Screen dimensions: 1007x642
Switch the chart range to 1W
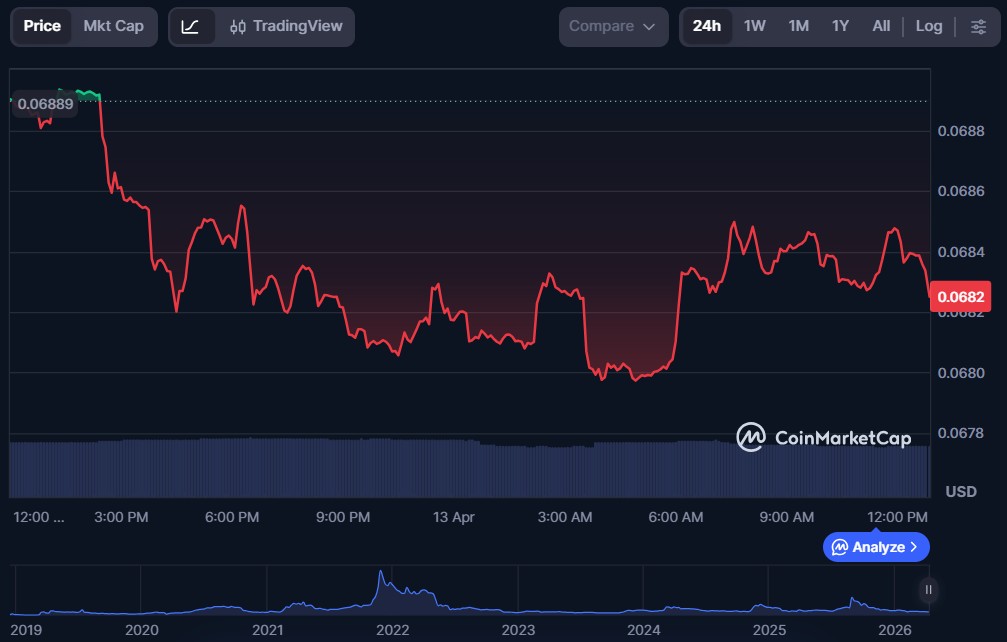tap(754, 26)
